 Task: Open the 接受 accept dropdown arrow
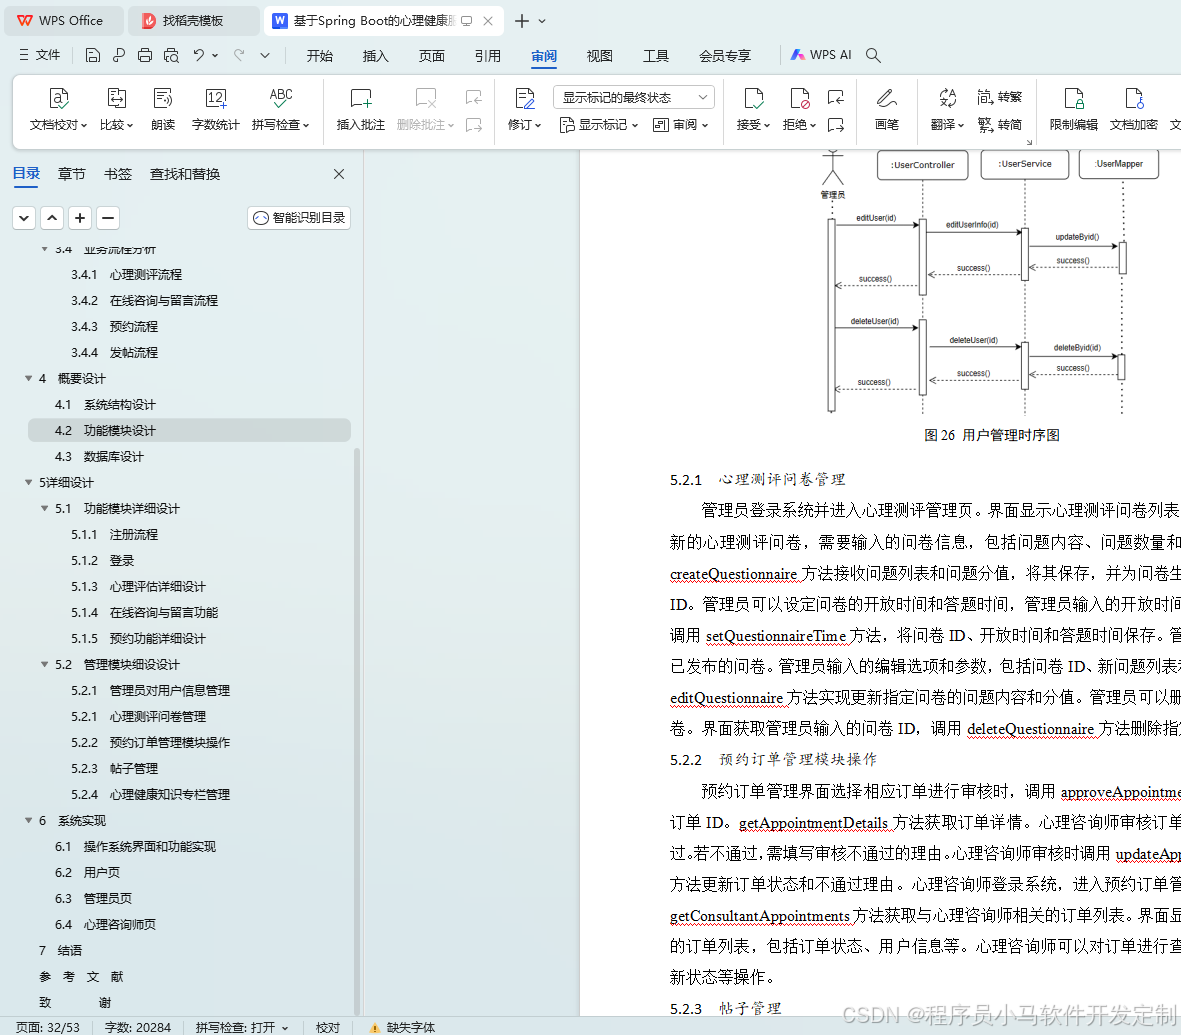(765, 124)
